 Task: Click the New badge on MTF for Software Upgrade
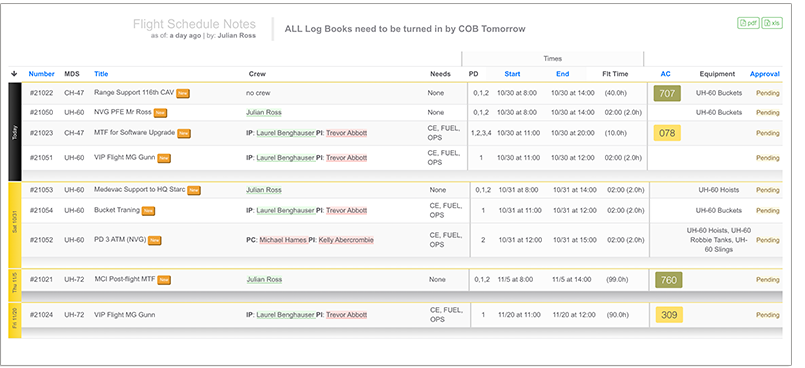(184, 133)
